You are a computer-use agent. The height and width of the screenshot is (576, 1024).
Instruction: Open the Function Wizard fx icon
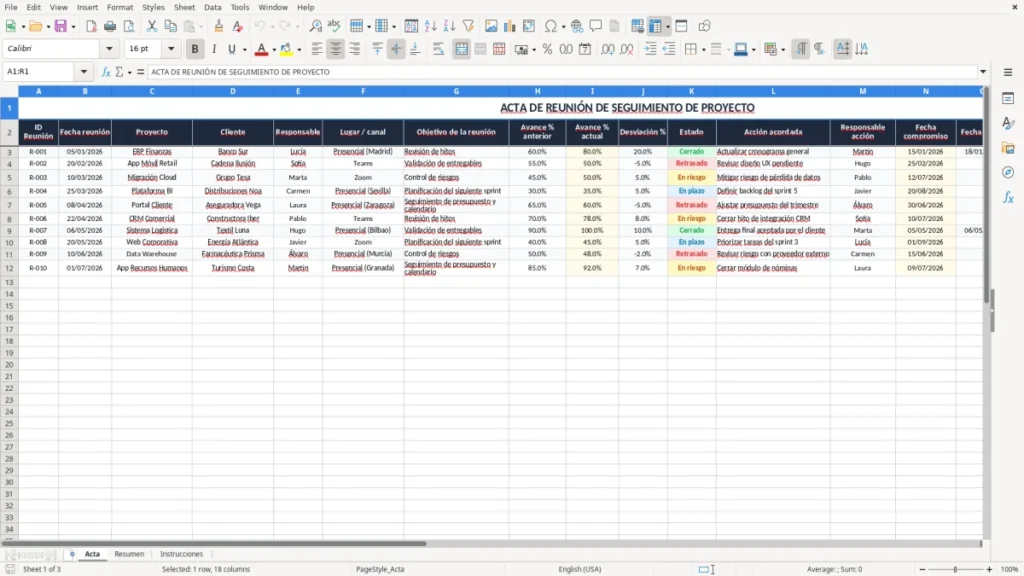pos(106,72)
